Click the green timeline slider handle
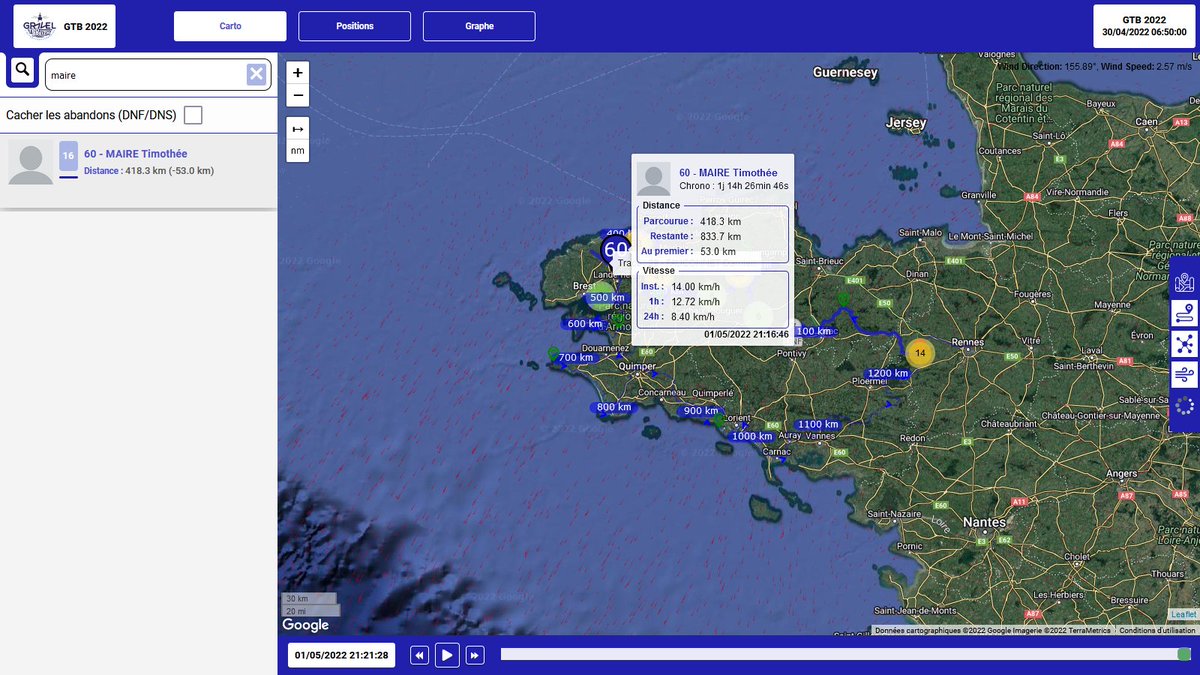 pyautogui.click(x=1184, y=655)
